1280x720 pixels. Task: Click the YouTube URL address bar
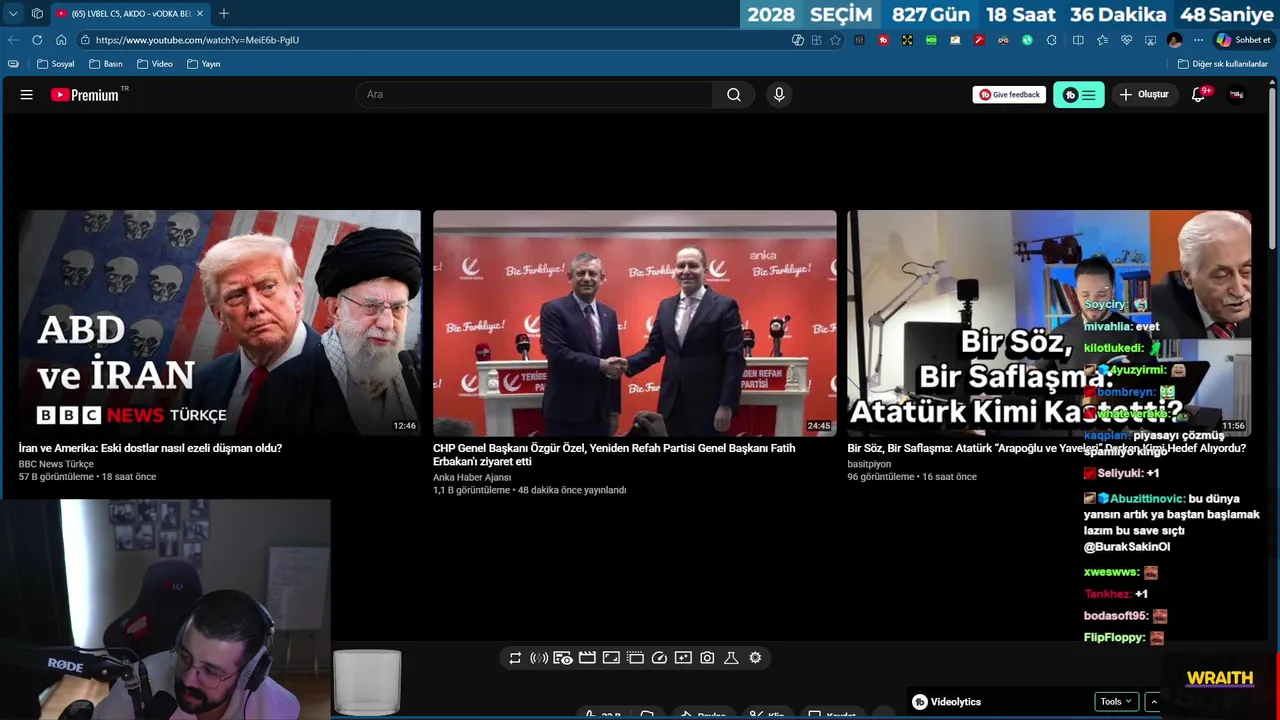(430, 40)
